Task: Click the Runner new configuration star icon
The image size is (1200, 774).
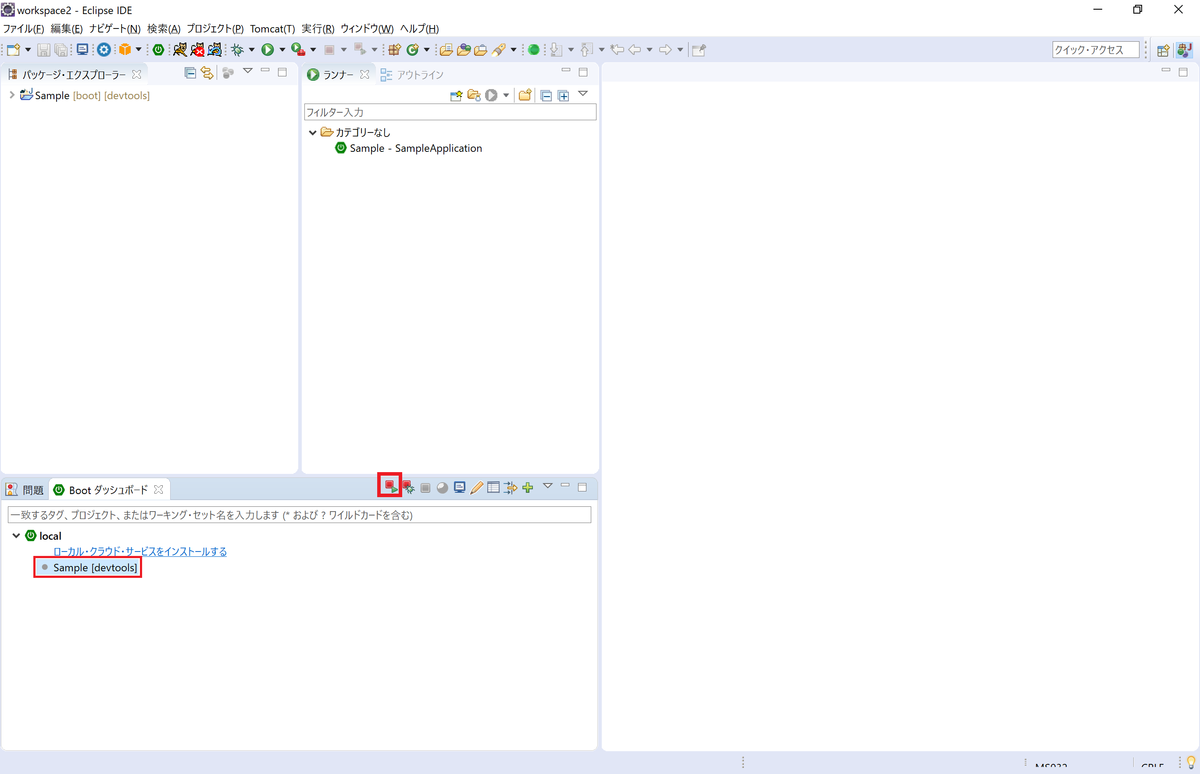Action: point(456,95)
